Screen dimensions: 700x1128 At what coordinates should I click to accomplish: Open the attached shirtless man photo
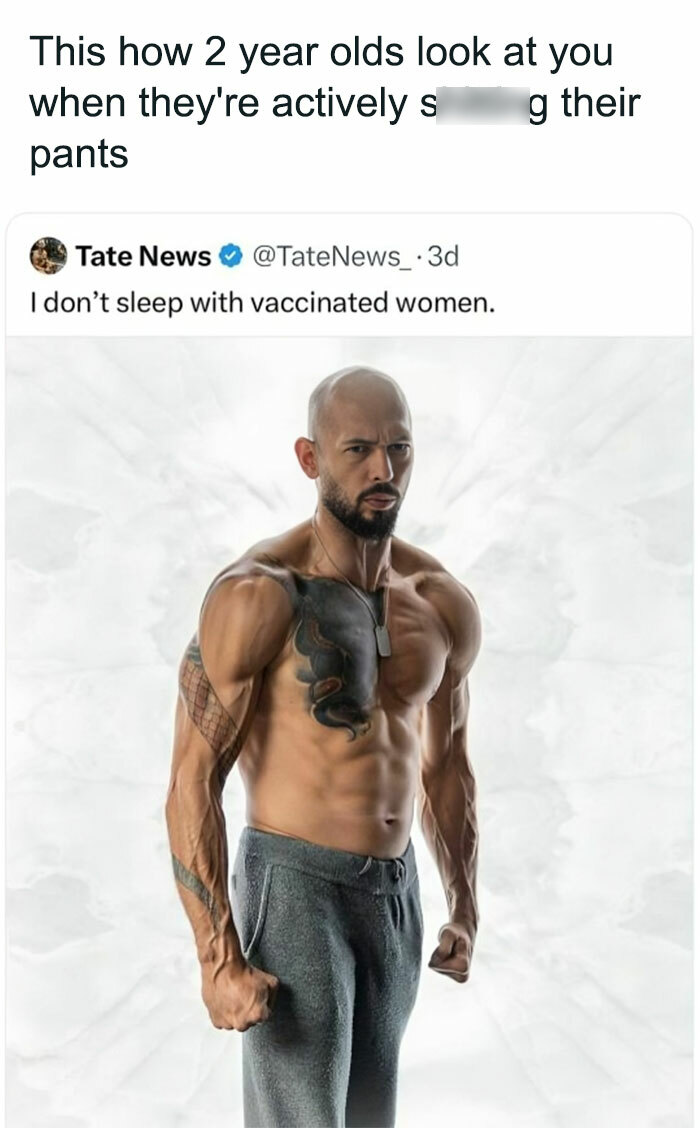click(x=349, y=732)
